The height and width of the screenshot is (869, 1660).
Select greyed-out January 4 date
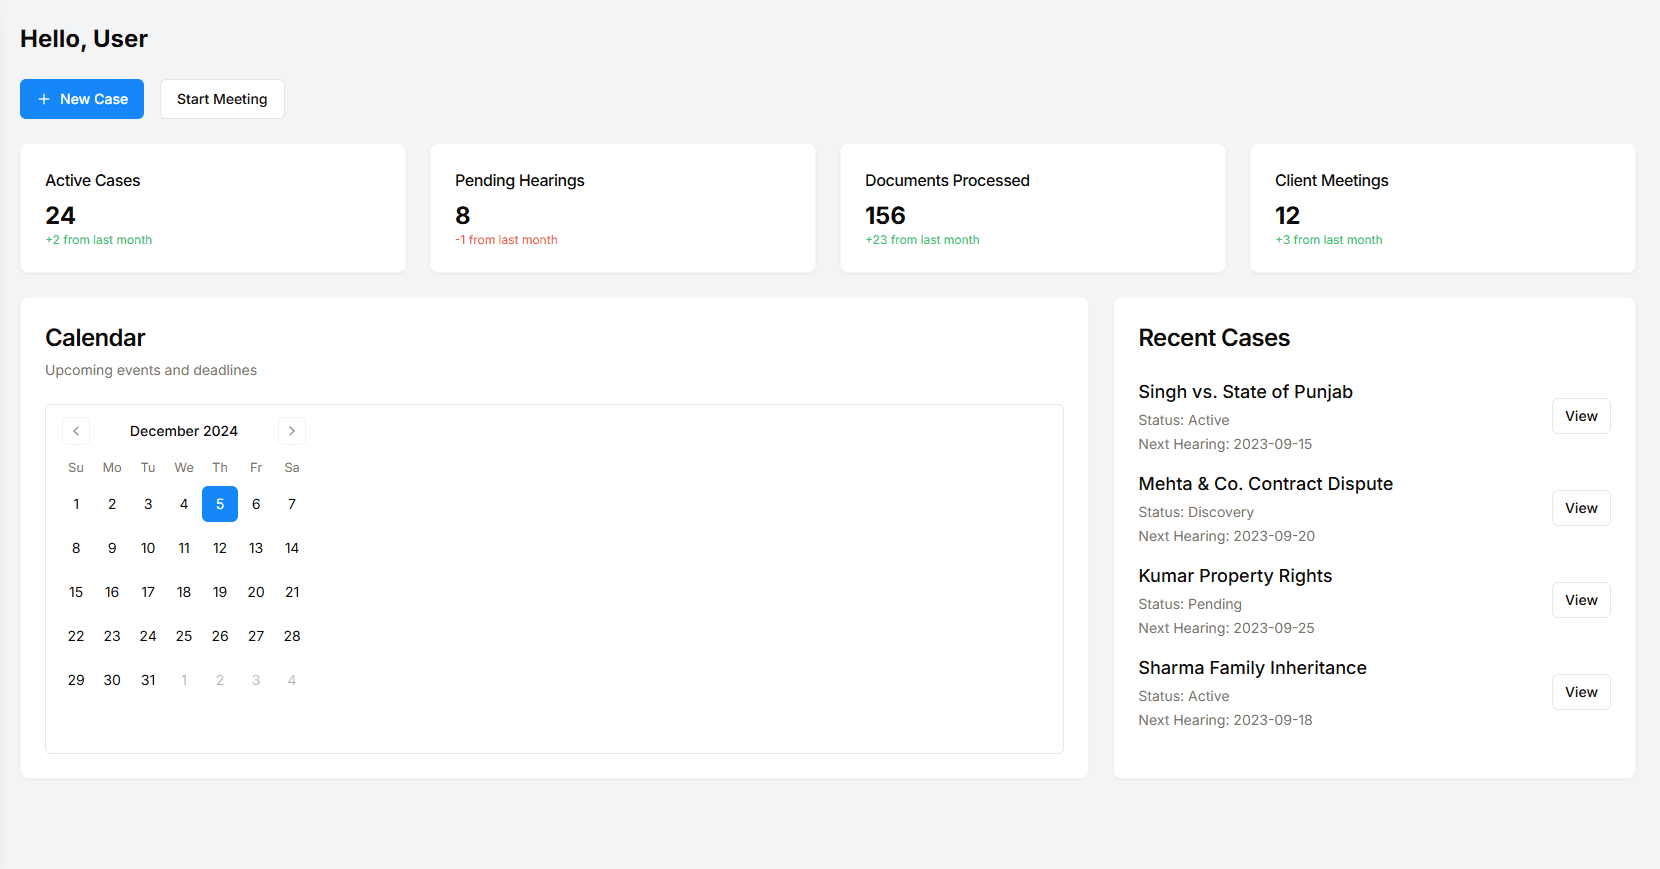[292, 680]
